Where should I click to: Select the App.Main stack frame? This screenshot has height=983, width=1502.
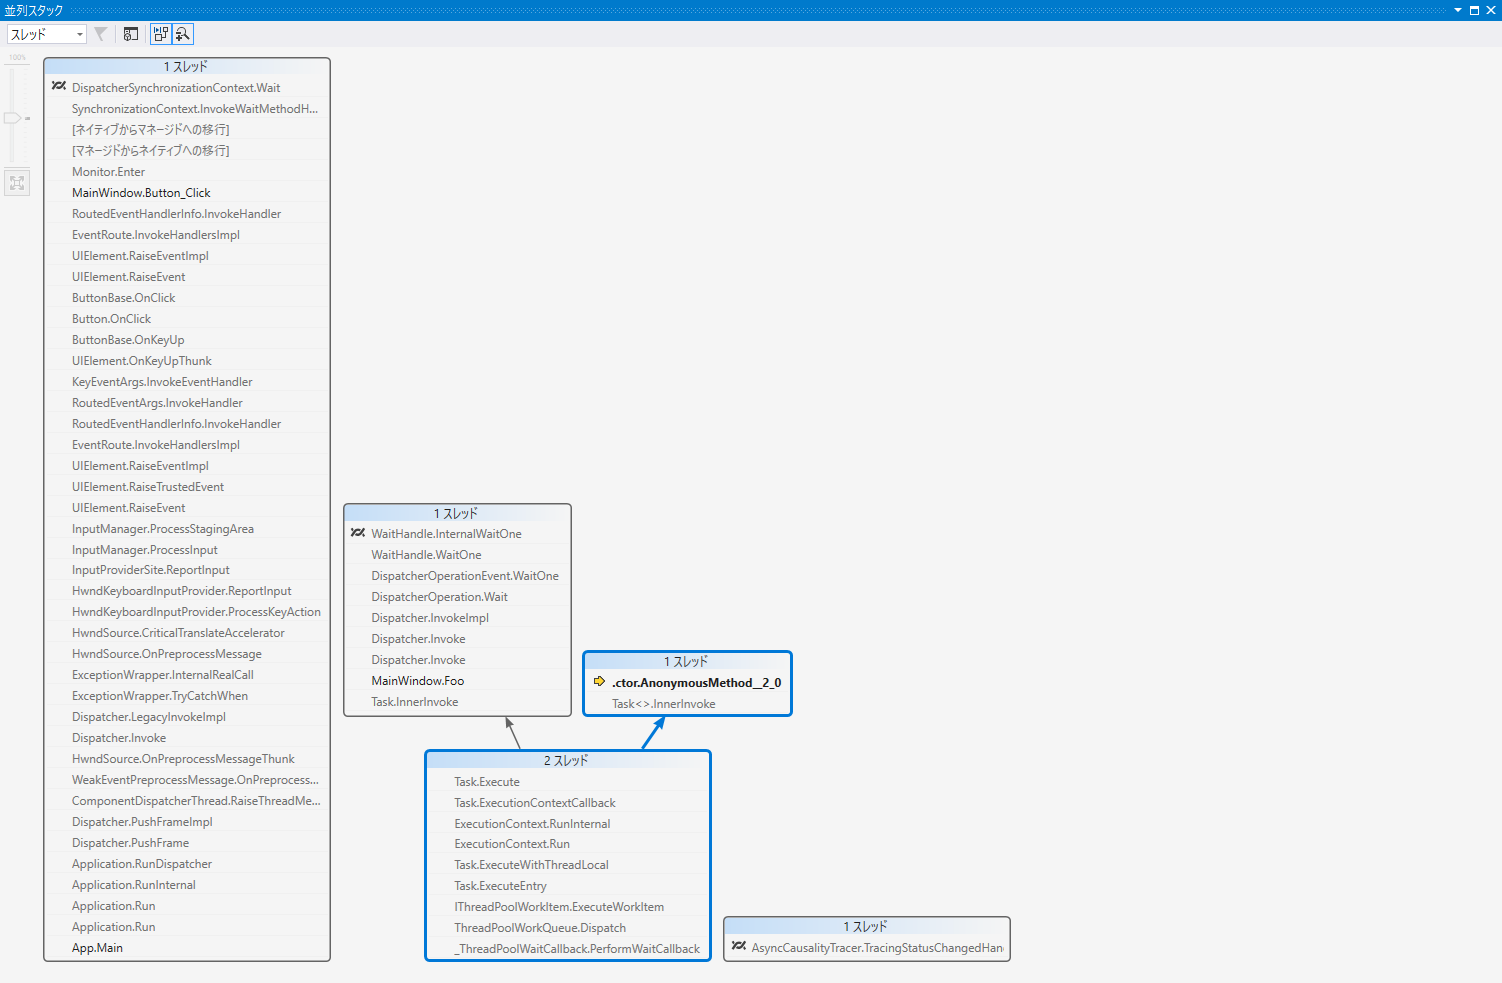pos(97,948)
